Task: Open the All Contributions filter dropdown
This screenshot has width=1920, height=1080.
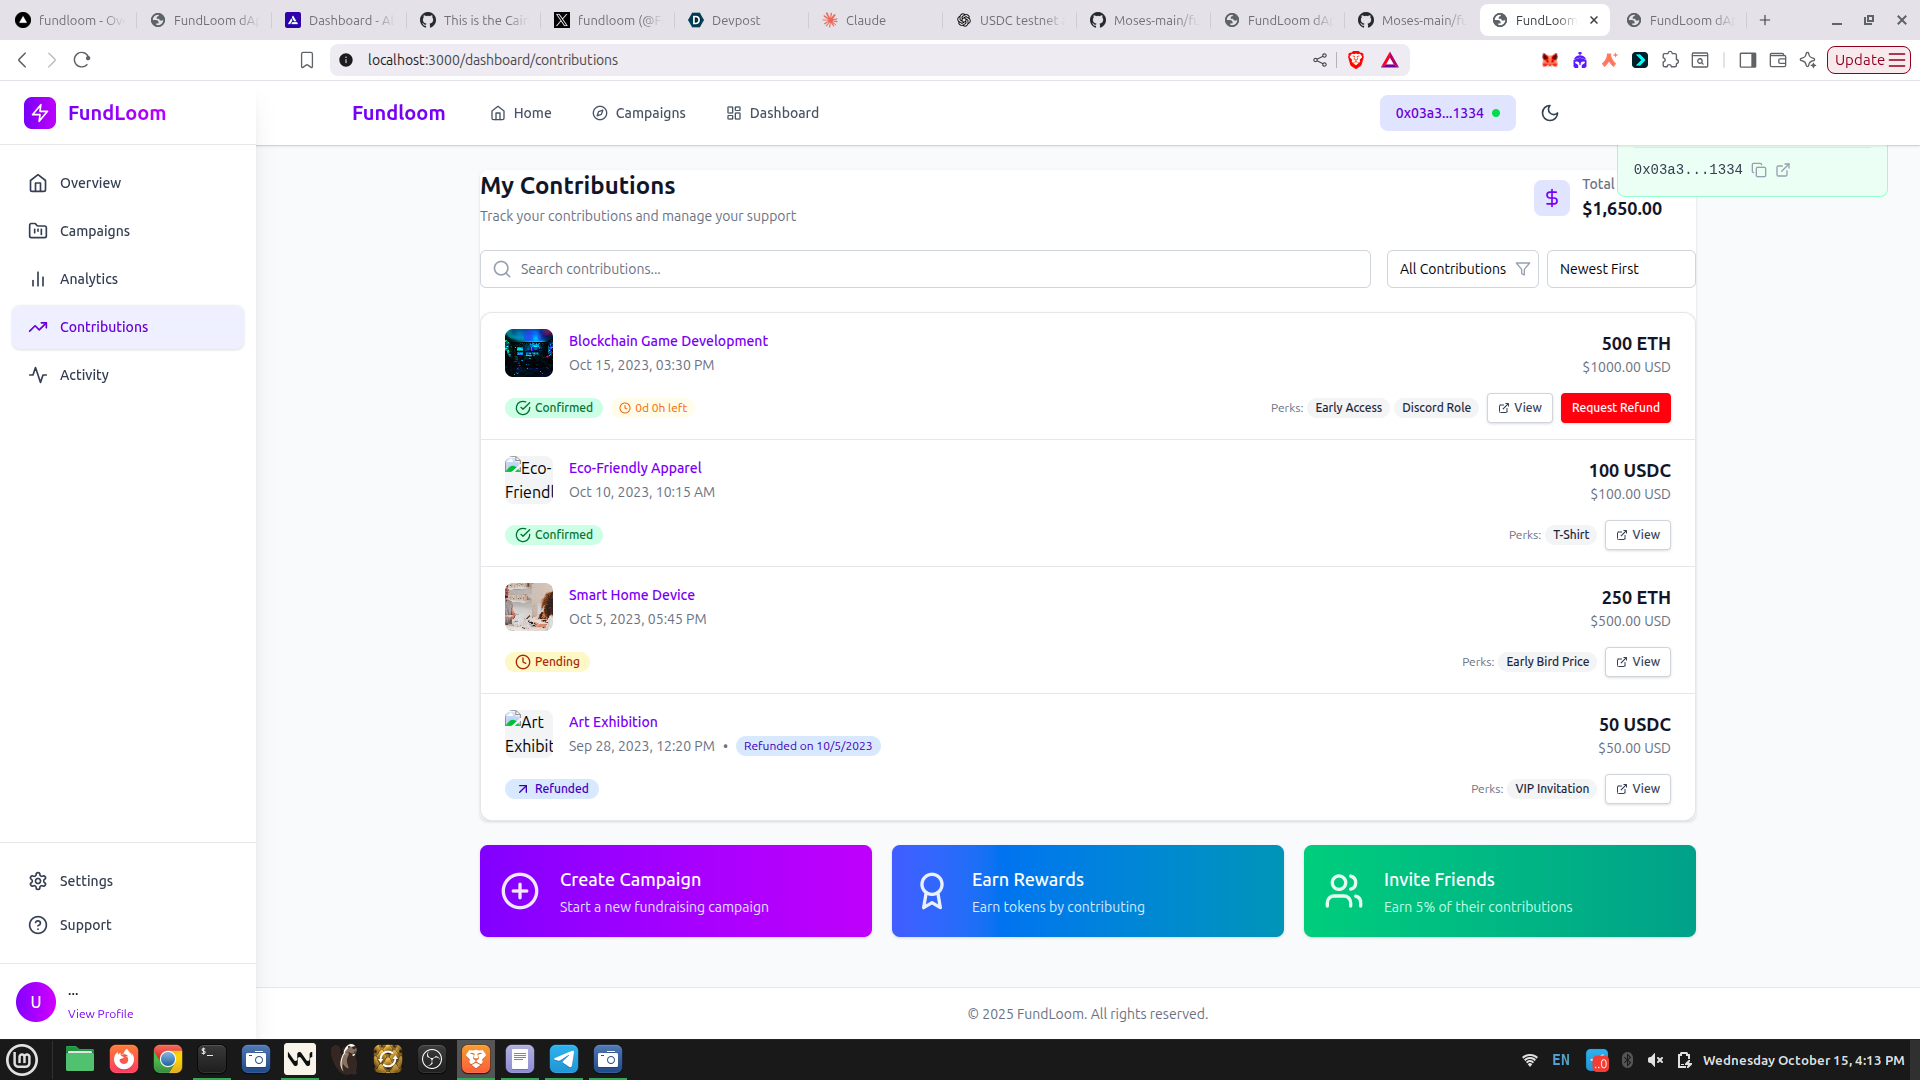Action: coord(1462,269)
